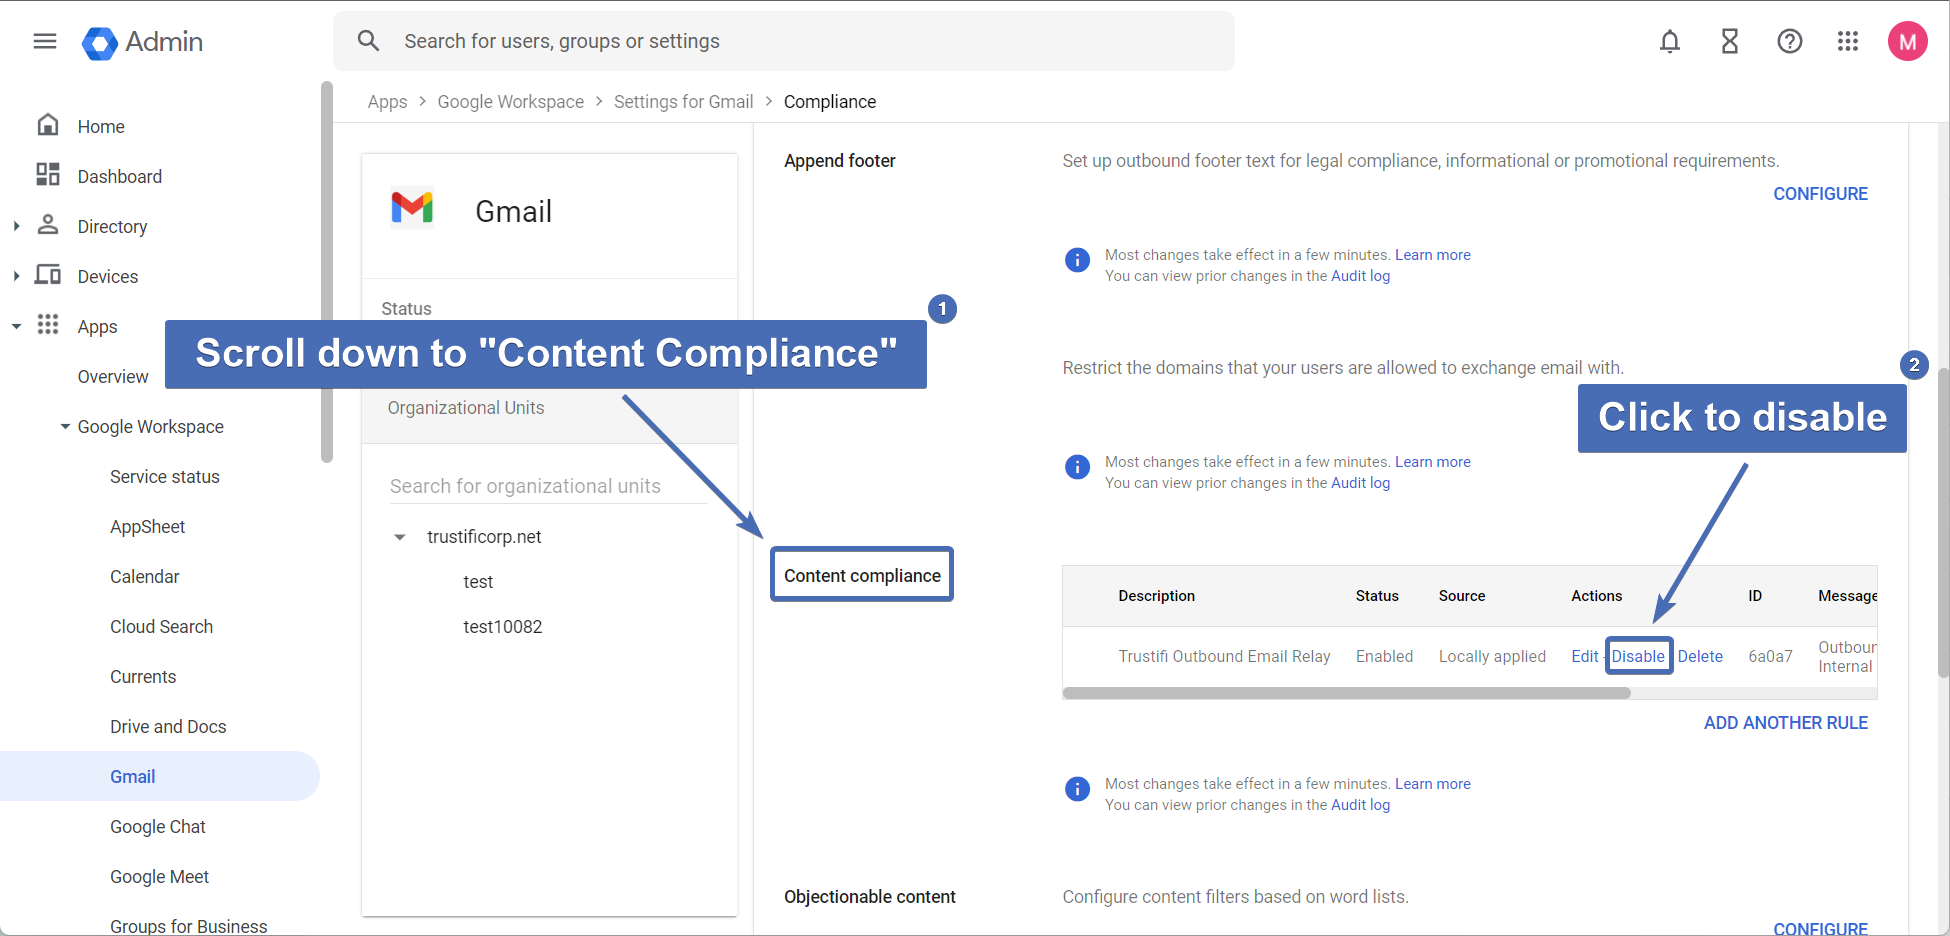
Task: Expand the Devices sidebar section
Action: [16, 276]
